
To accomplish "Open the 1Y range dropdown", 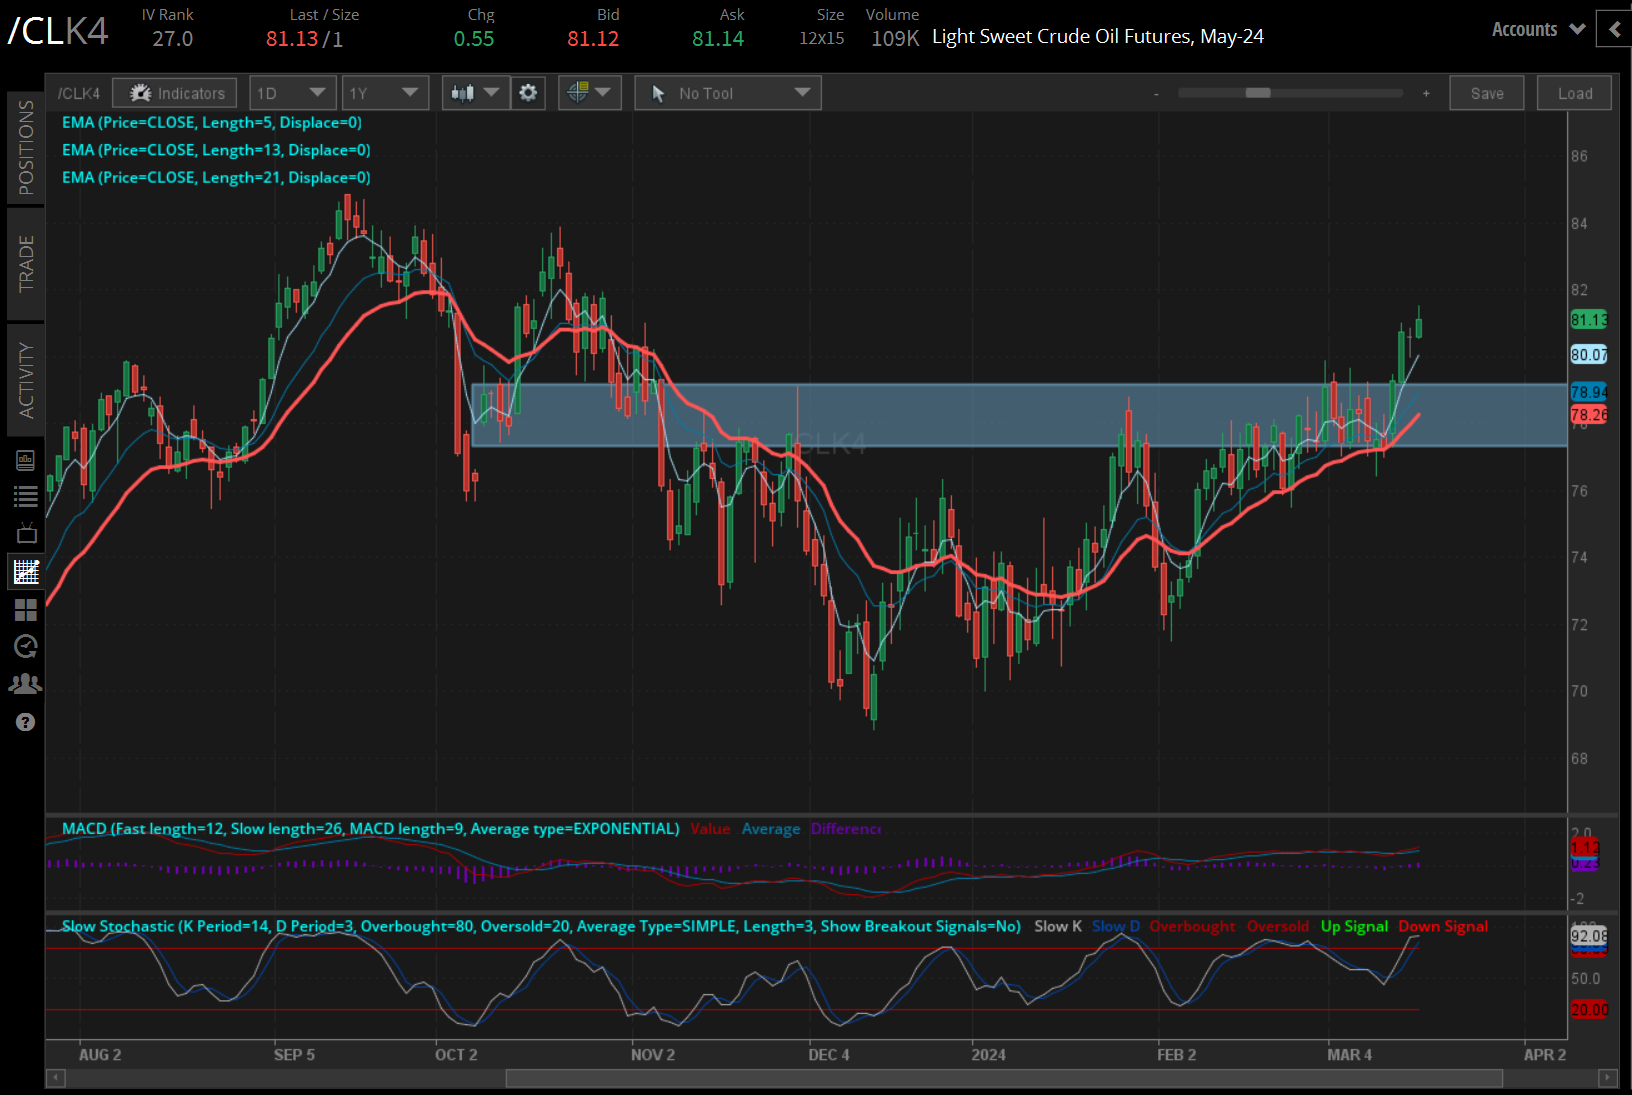I will [385, 92].
